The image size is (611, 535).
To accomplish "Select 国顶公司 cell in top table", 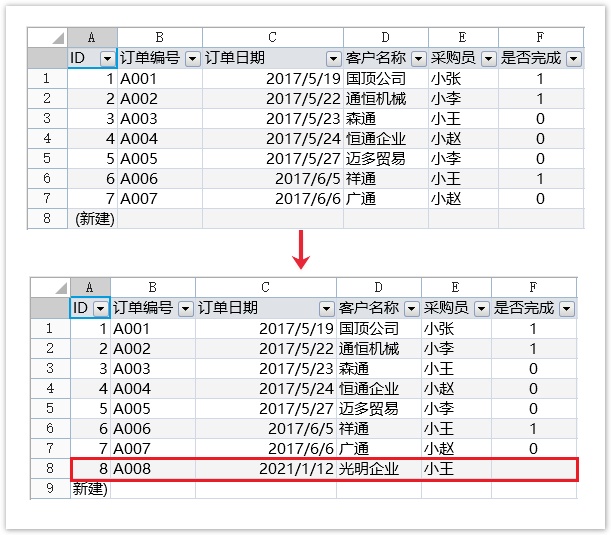I will [385, 78].
